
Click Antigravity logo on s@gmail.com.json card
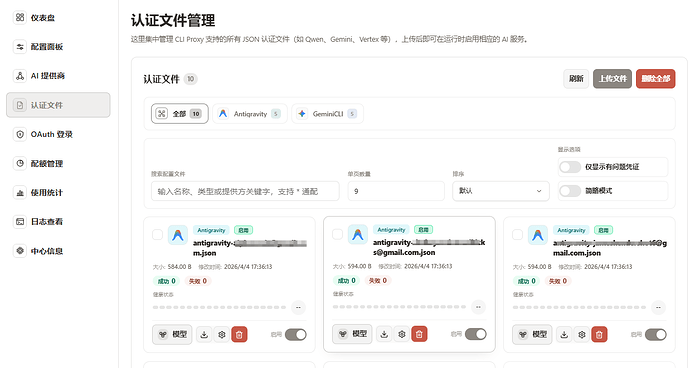(358, 235)
